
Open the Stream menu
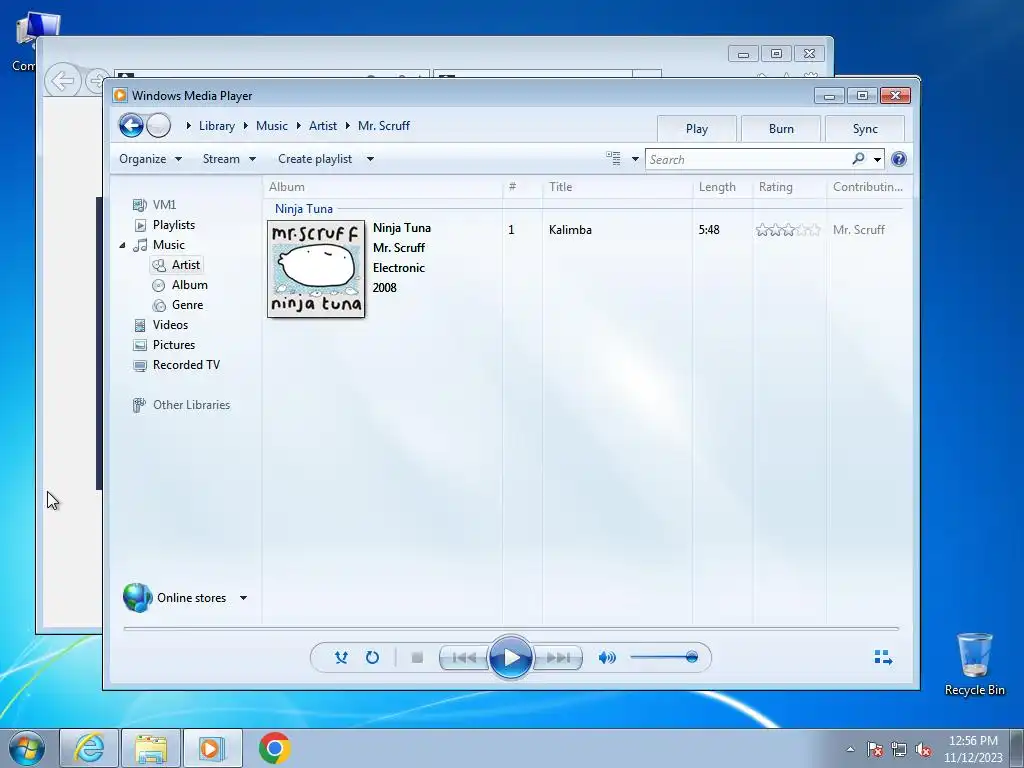coord(229,159)
